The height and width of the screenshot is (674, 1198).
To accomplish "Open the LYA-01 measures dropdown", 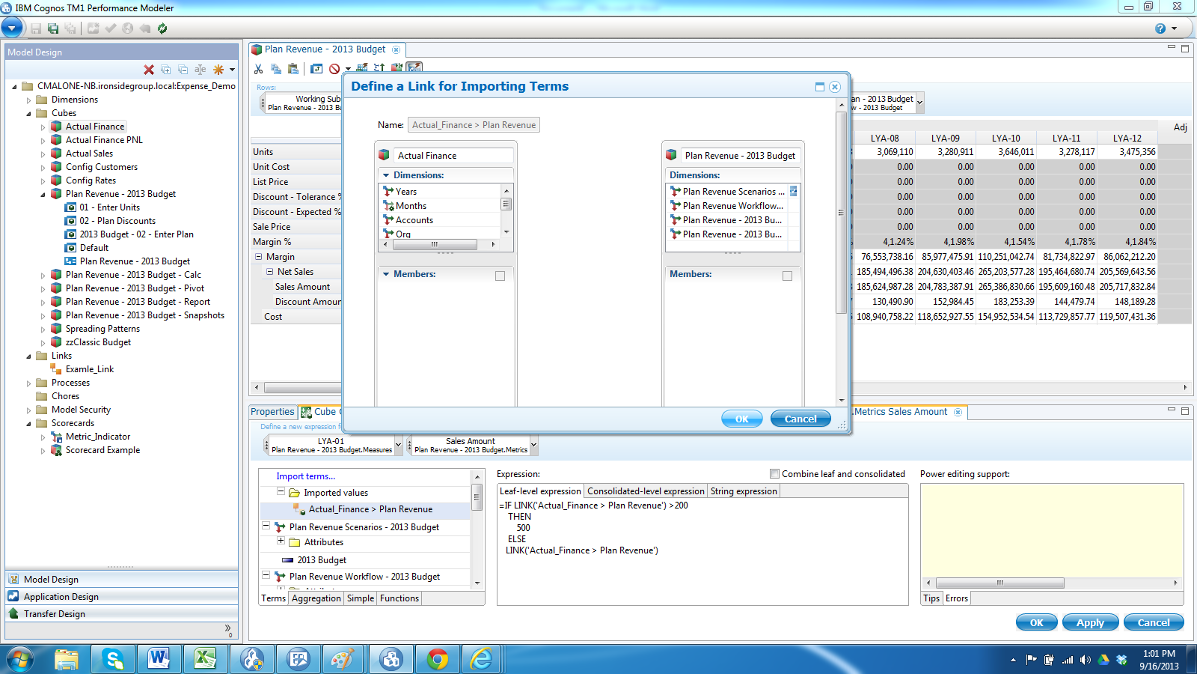I will coord(399,445).
